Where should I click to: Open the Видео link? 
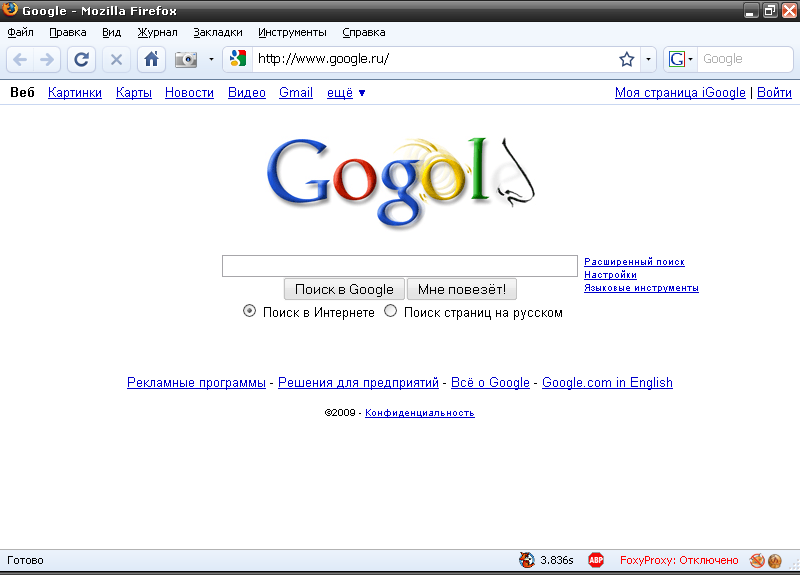(247, 92)
